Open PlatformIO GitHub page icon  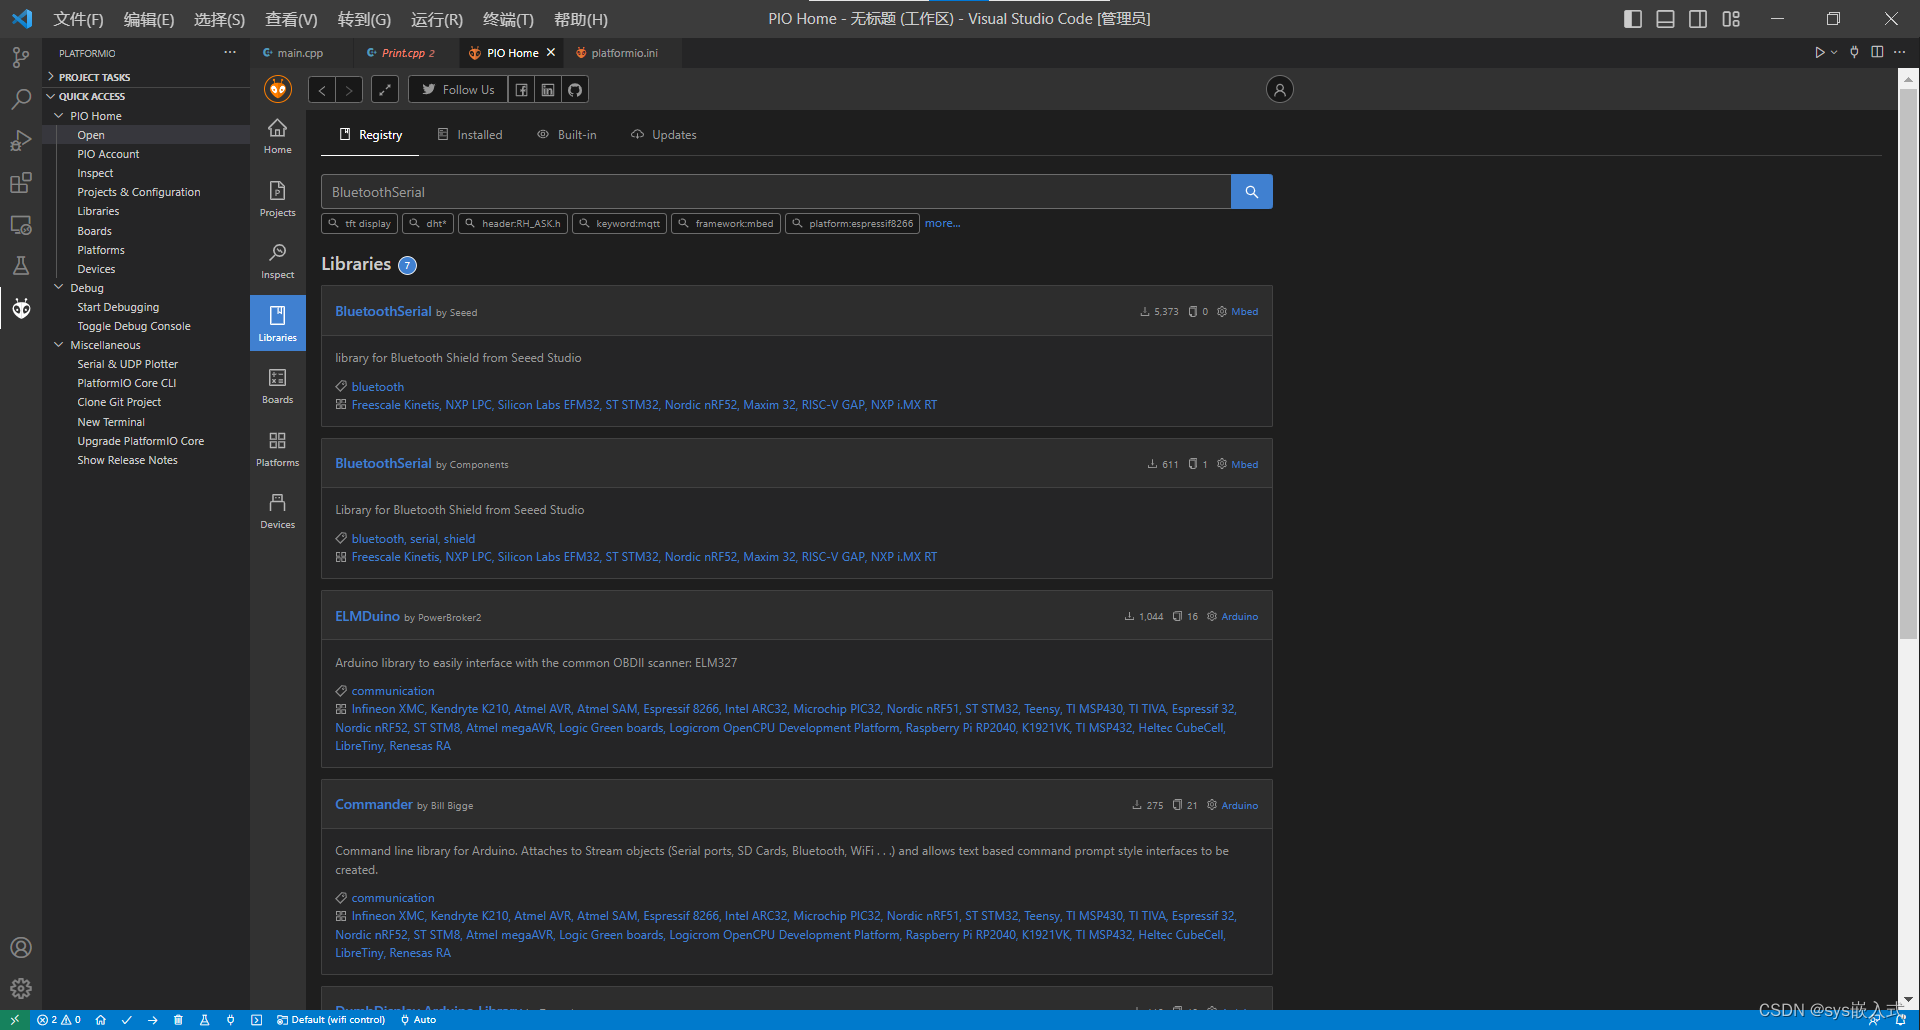coord(575,90)
